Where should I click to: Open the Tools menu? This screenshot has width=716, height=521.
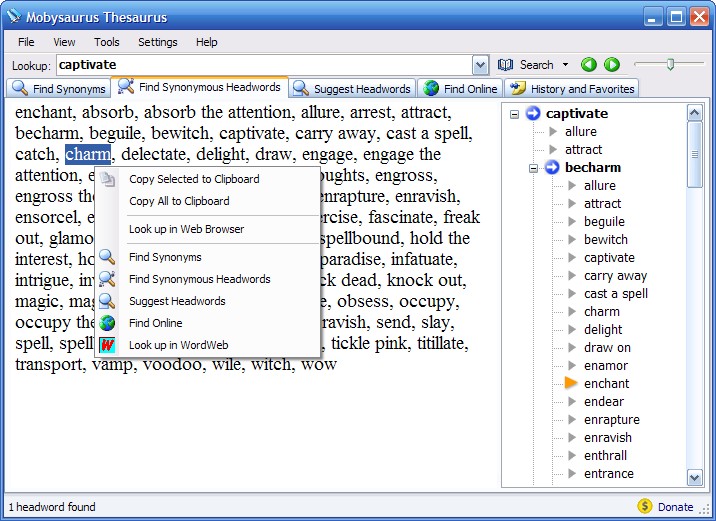[106, 42]
